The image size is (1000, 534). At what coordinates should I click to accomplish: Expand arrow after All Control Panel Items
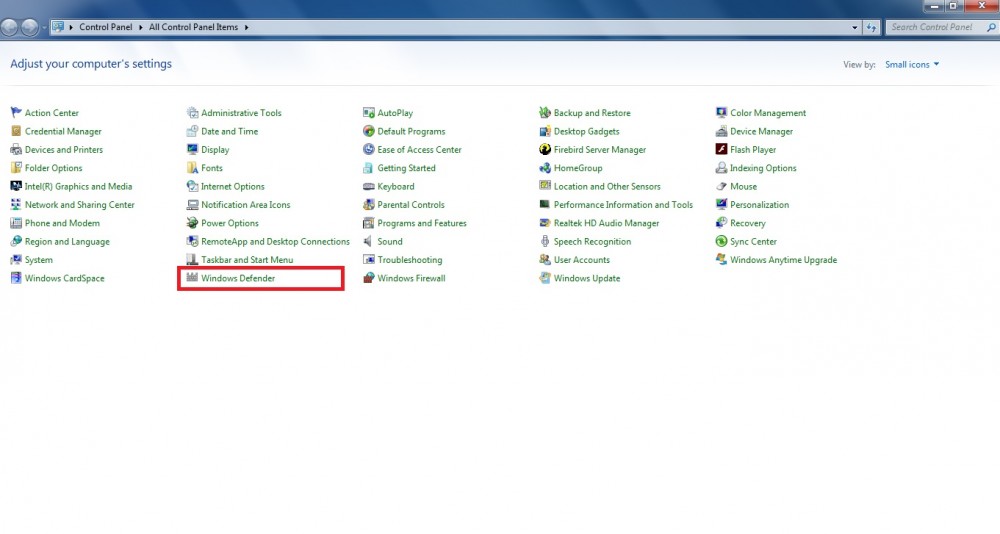(246, 27)
